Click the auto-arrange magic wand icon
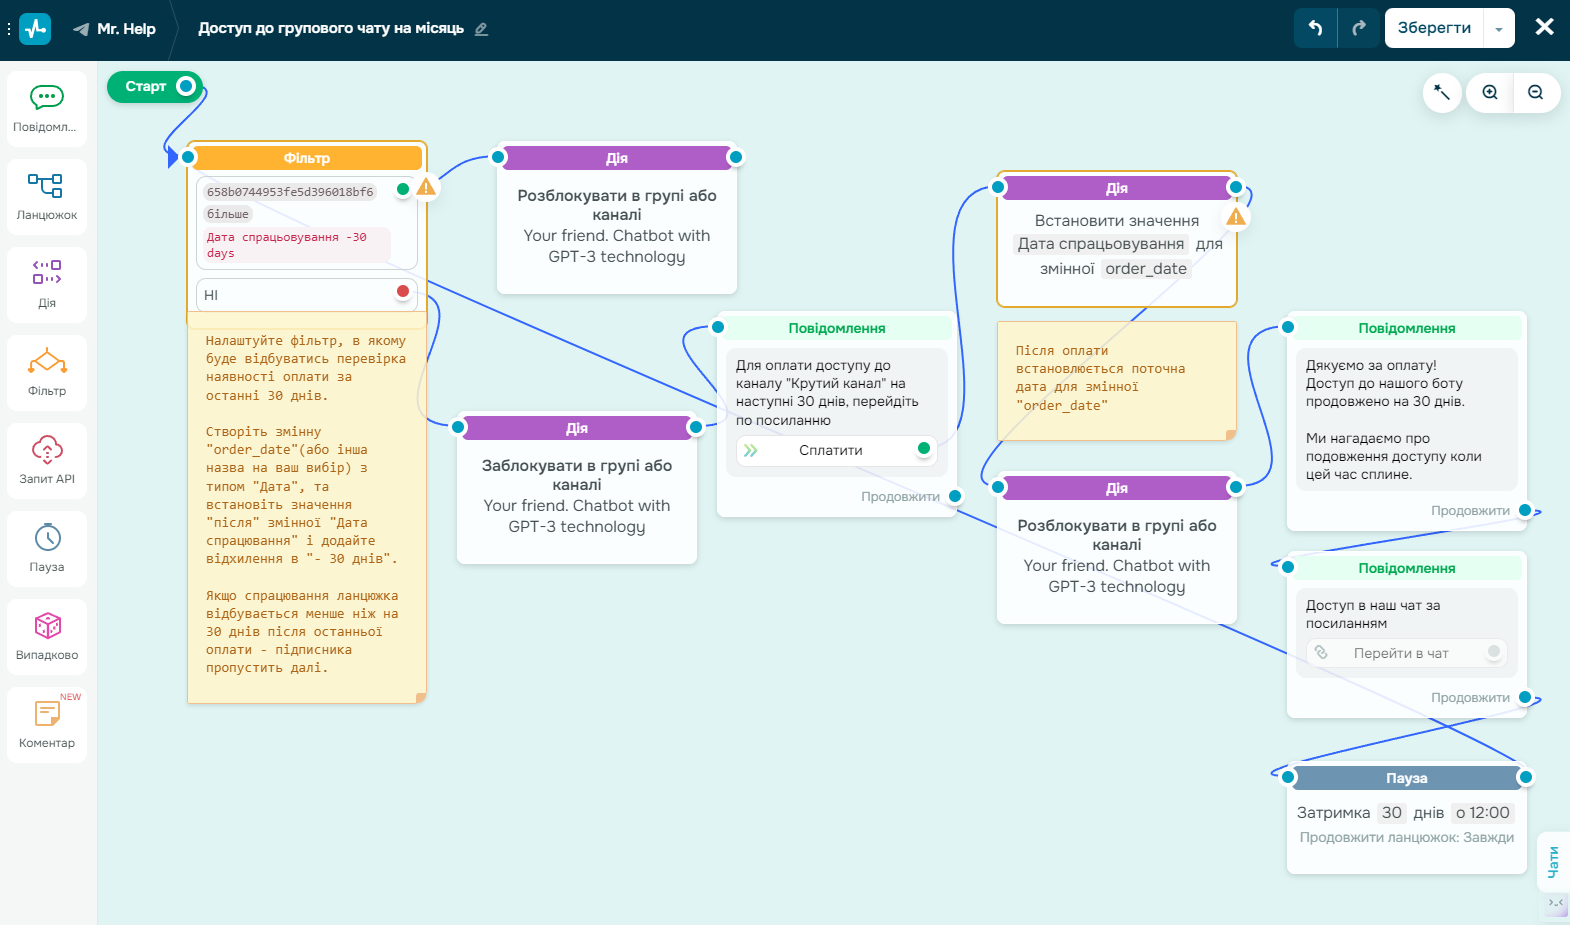The image size is (1570, 925). coord(1442,93)
